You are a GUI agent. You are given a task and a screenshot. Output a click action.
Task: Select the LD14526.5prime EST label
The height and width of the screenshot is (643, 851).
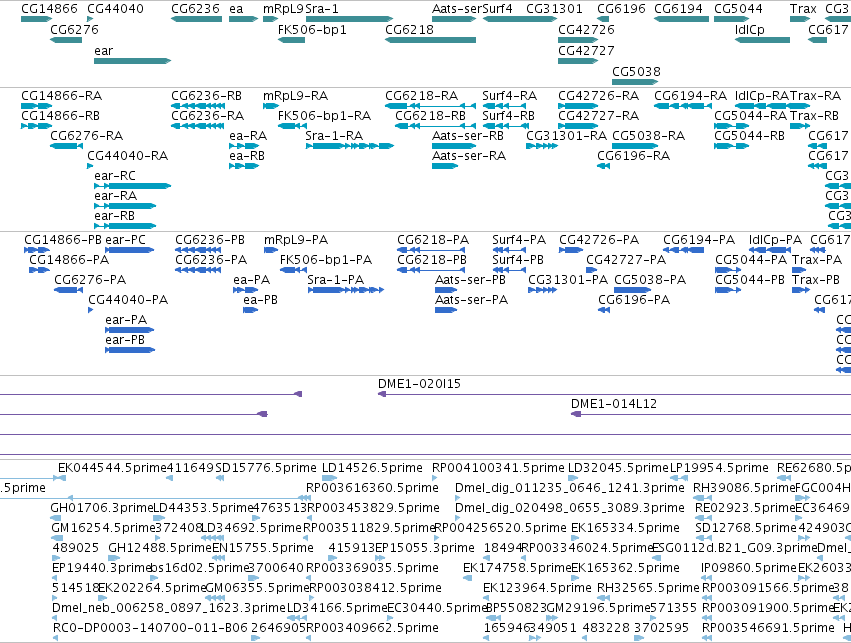coord(372,468)
